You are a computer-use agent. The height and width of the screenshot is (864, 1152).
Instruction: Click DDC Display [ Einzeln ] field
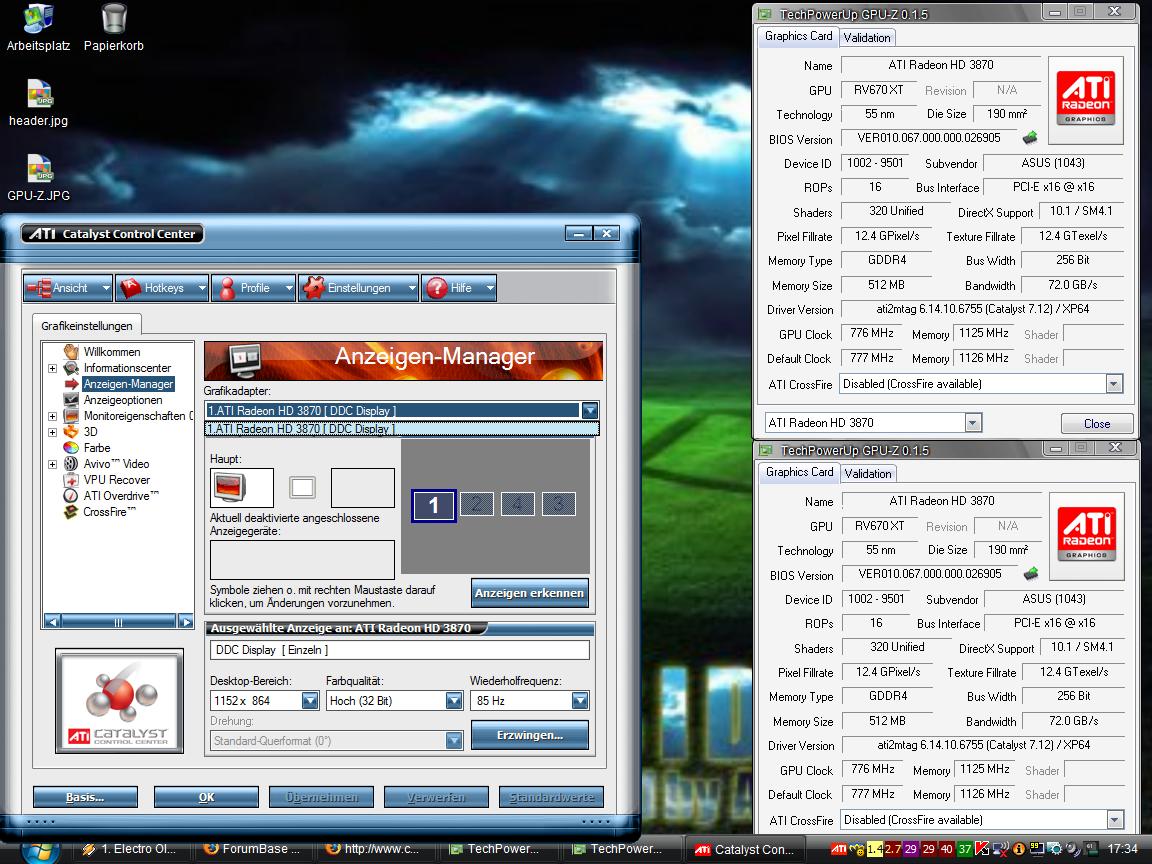(x=400, y=649)
